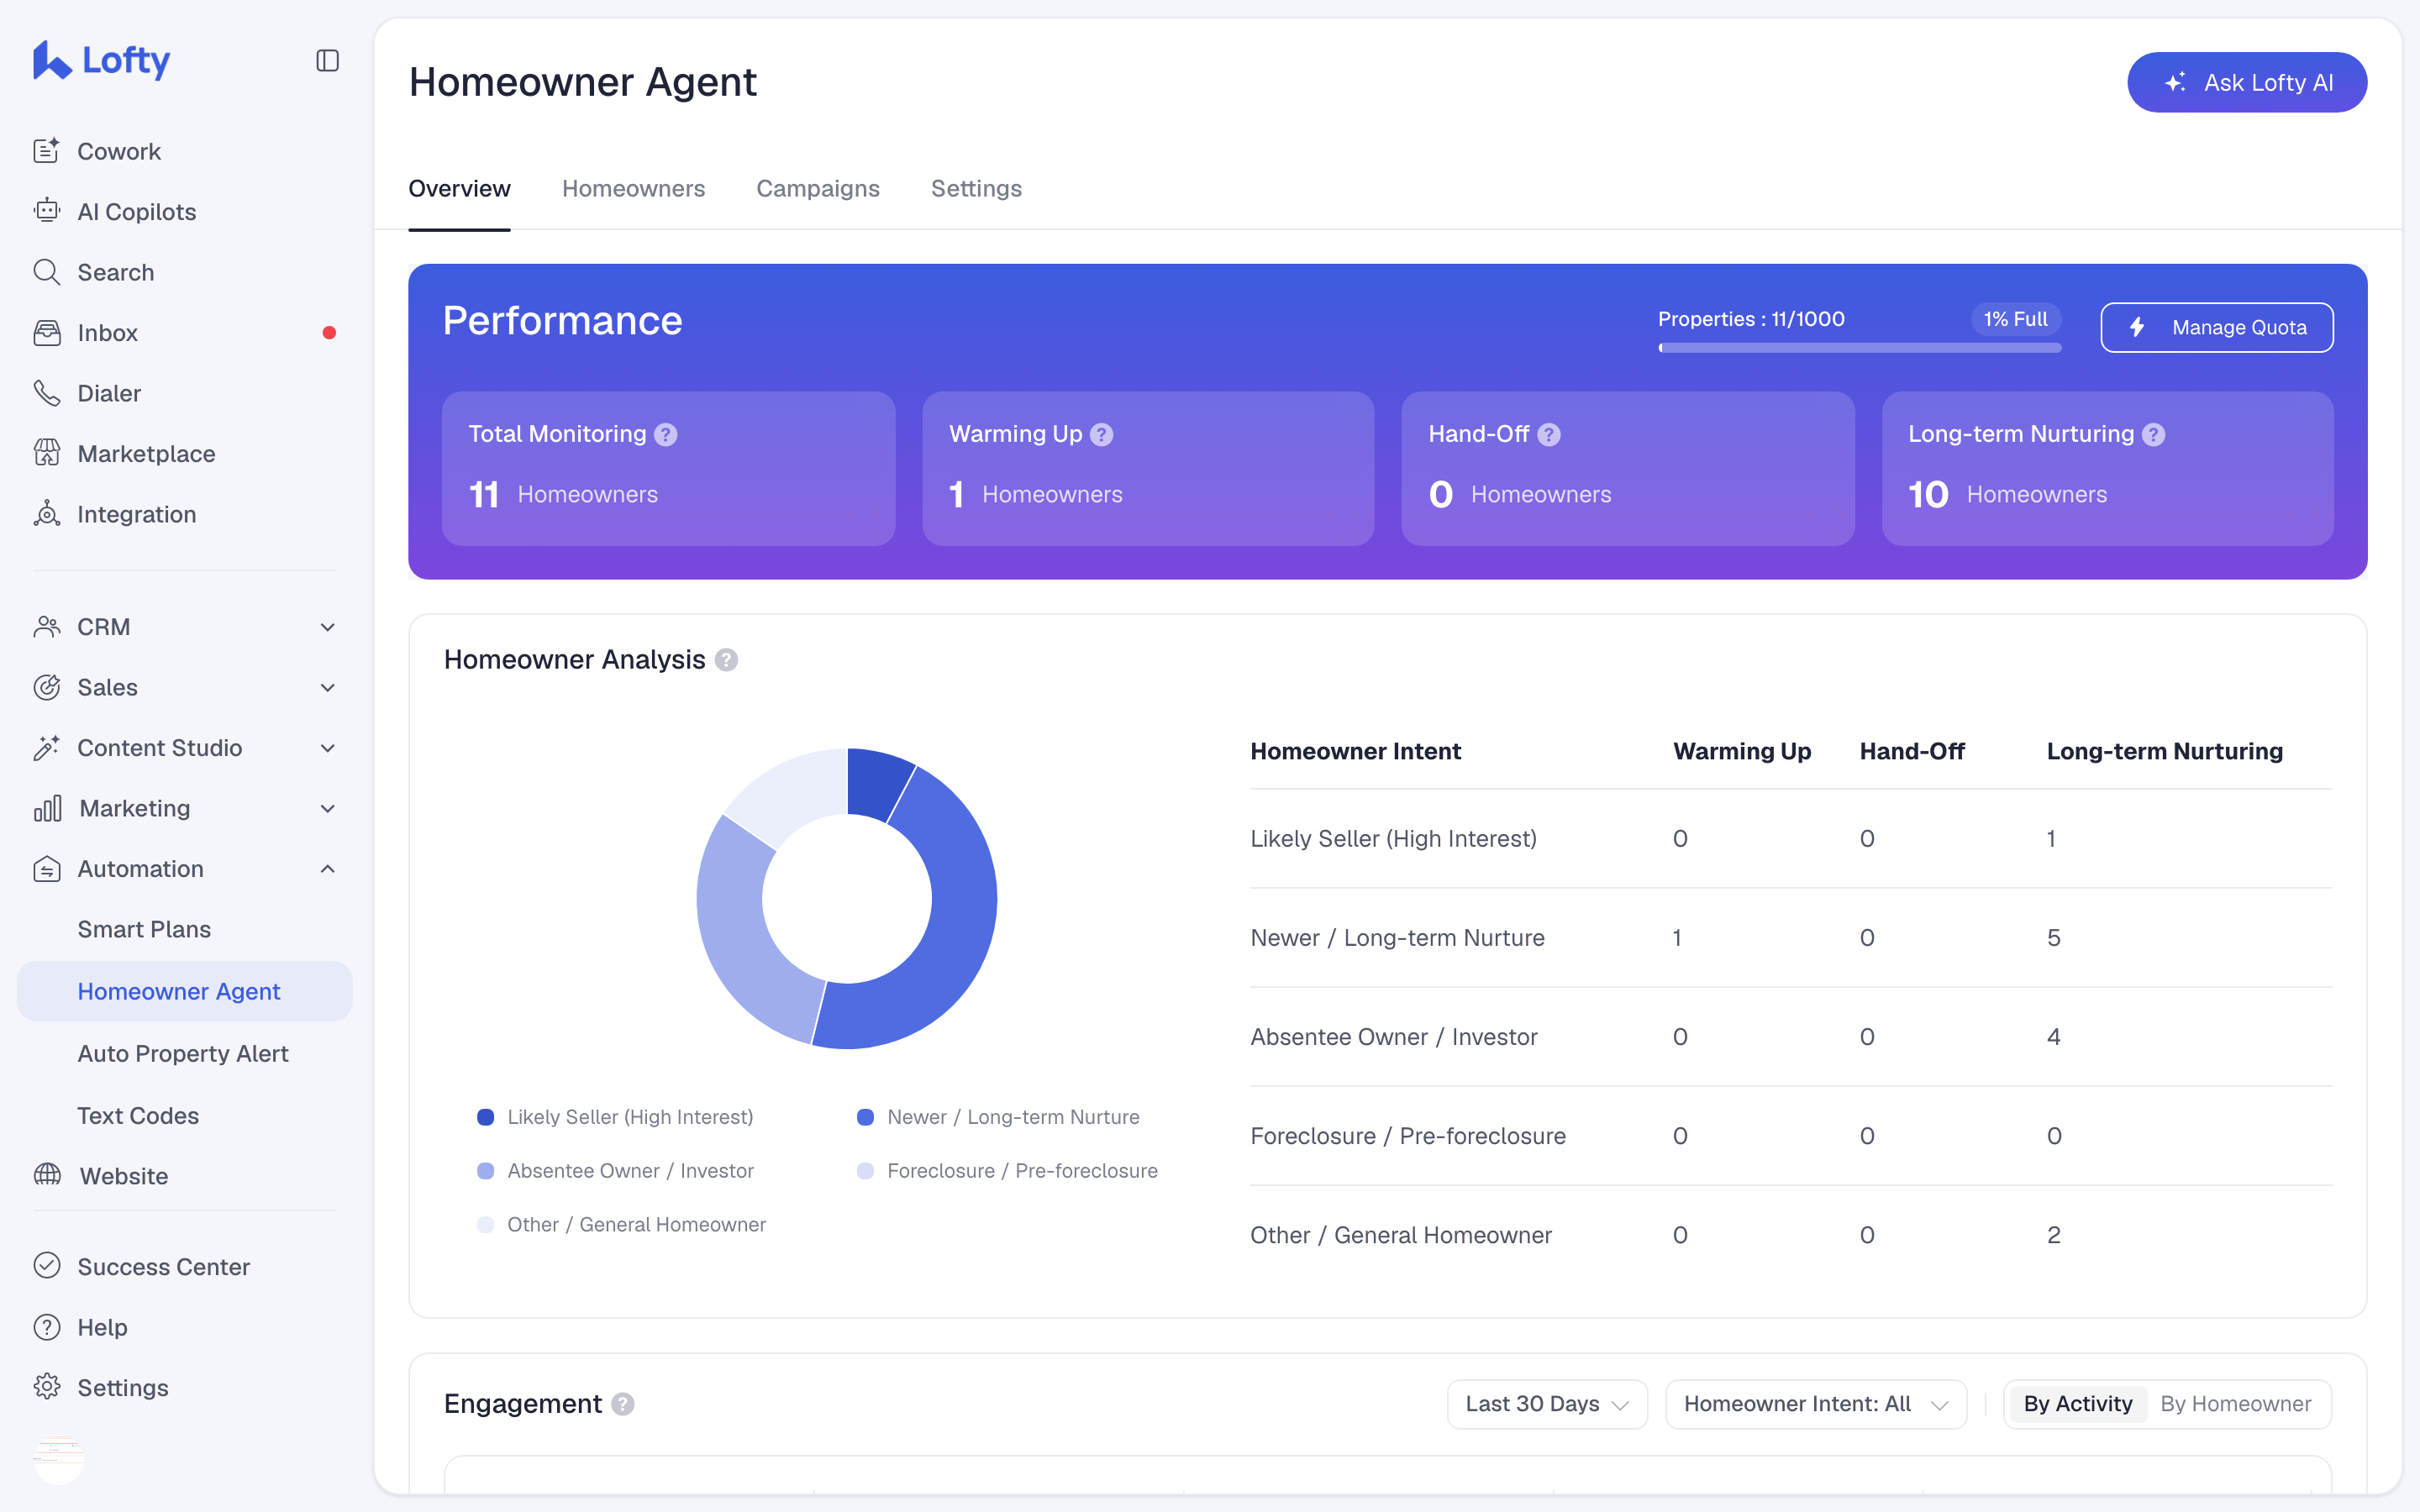Collapse the Automation menu chevron
Image resolution: width=2420 pixels, height=1512 pixels.
tap(327, 869)
